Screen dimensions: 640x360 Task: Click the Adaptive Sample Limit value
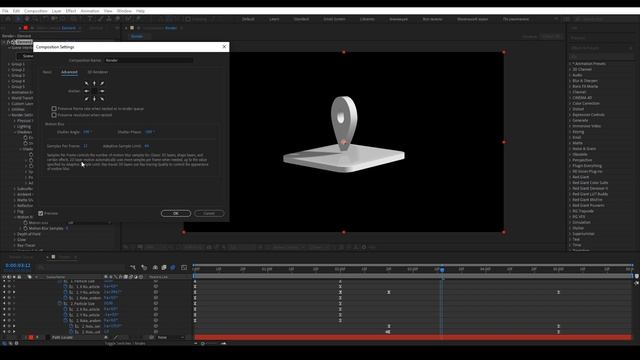(x=147, y=146)
